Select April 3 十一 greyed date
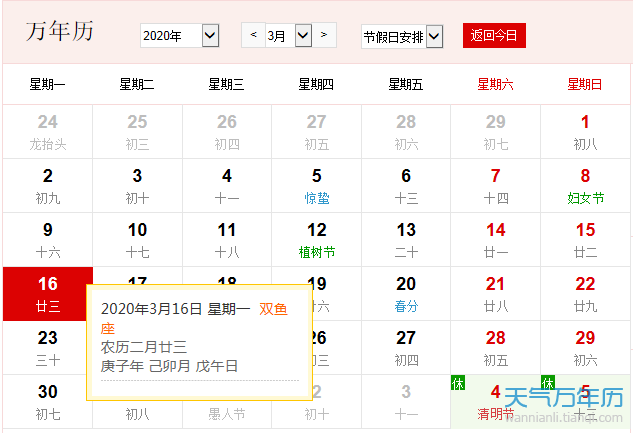633x433 pixels. pyautogui.click(x=406, y=402)
